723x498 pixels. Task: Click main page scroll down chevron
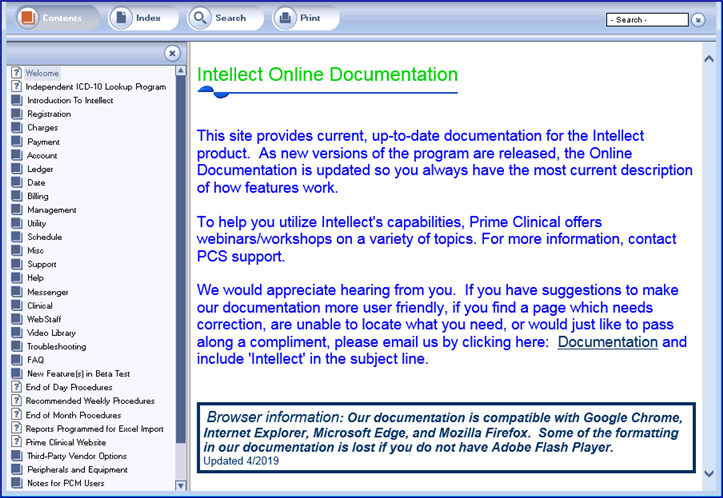tap(709, 474)
